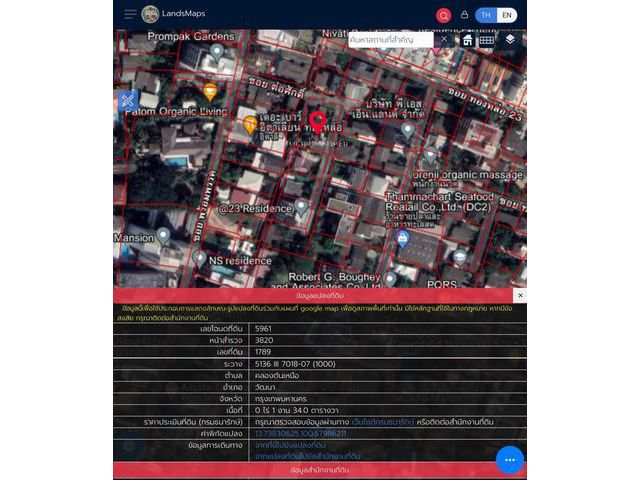
Task: Click the Department of Lands logo emblem
Action: pos(150,14)
